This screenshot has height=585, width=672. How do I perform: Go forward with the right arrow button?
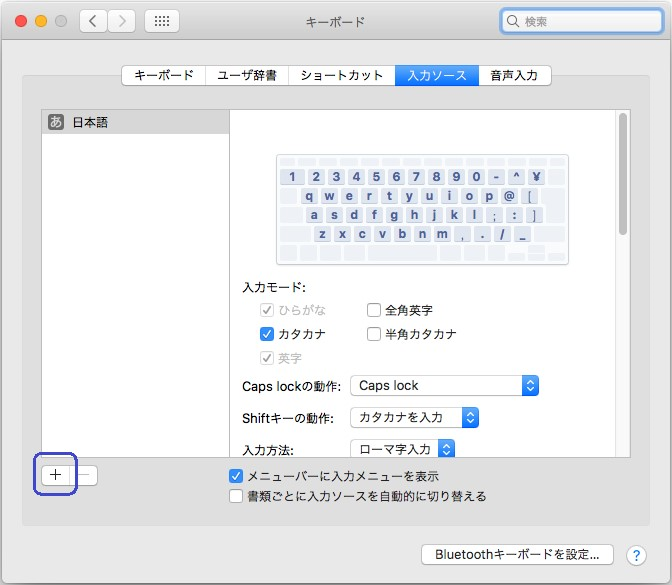click(121, 21)
